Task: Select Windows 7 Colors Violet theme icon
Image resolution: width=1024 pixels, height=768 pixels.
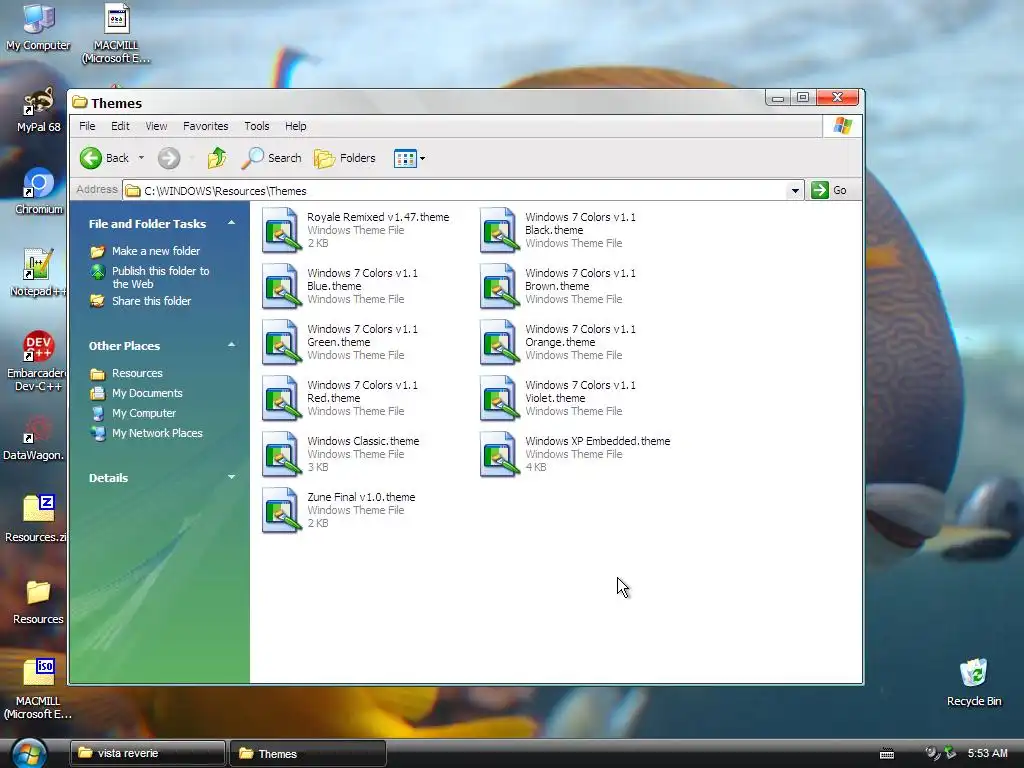Action: tap(499, 398)
